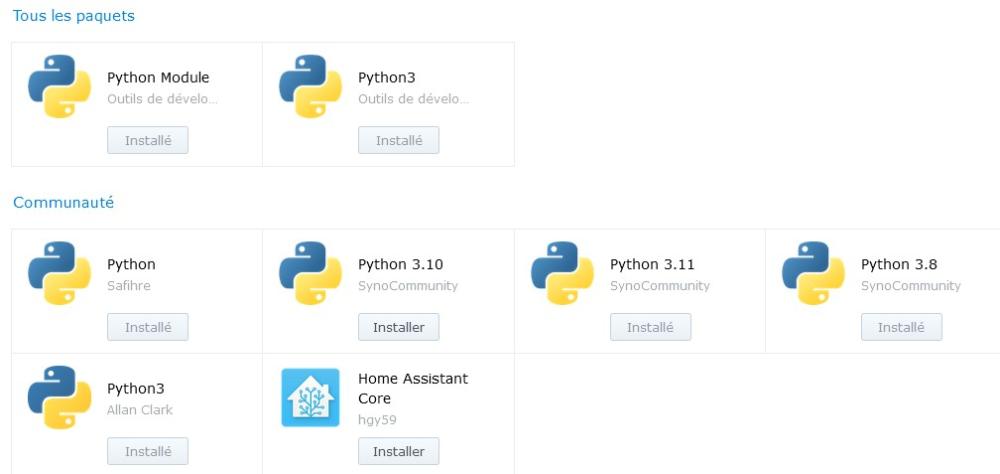This screenshot has width=1000, height=474.
Task: Click the Python 3.11 package name
Action: pos(652,265)
